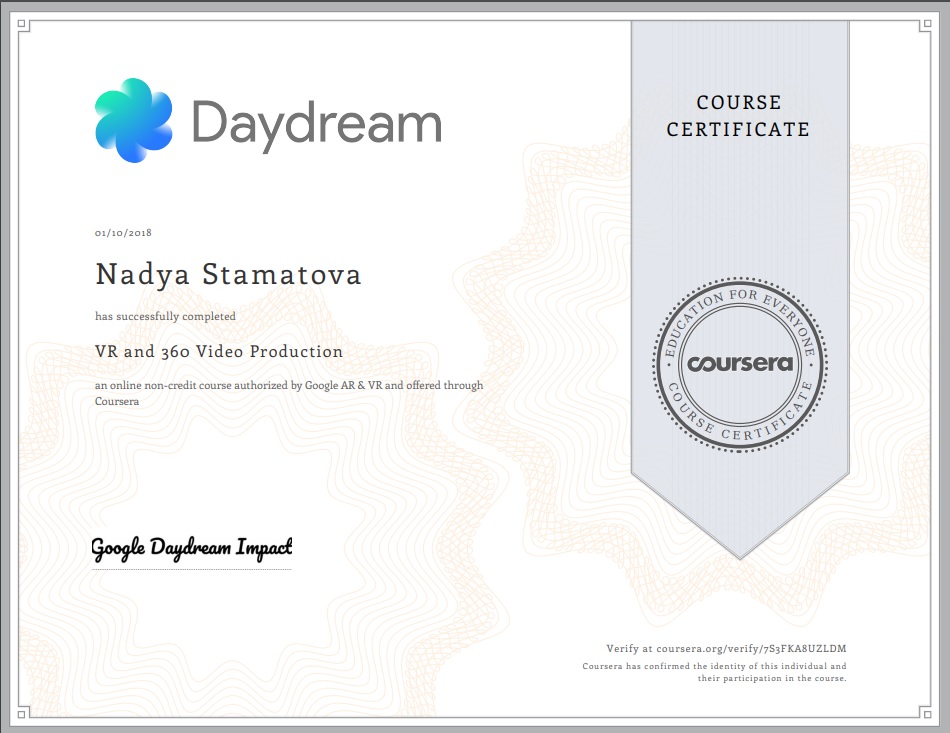
Task: Select course title VR and 360 Video Production
Action: 219,351
